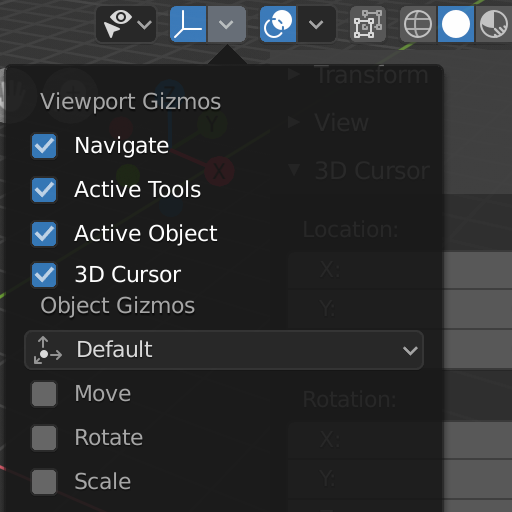Enable the Move object gizmo
This screenshot has height=512, width=512.
(x=44, y=394)
